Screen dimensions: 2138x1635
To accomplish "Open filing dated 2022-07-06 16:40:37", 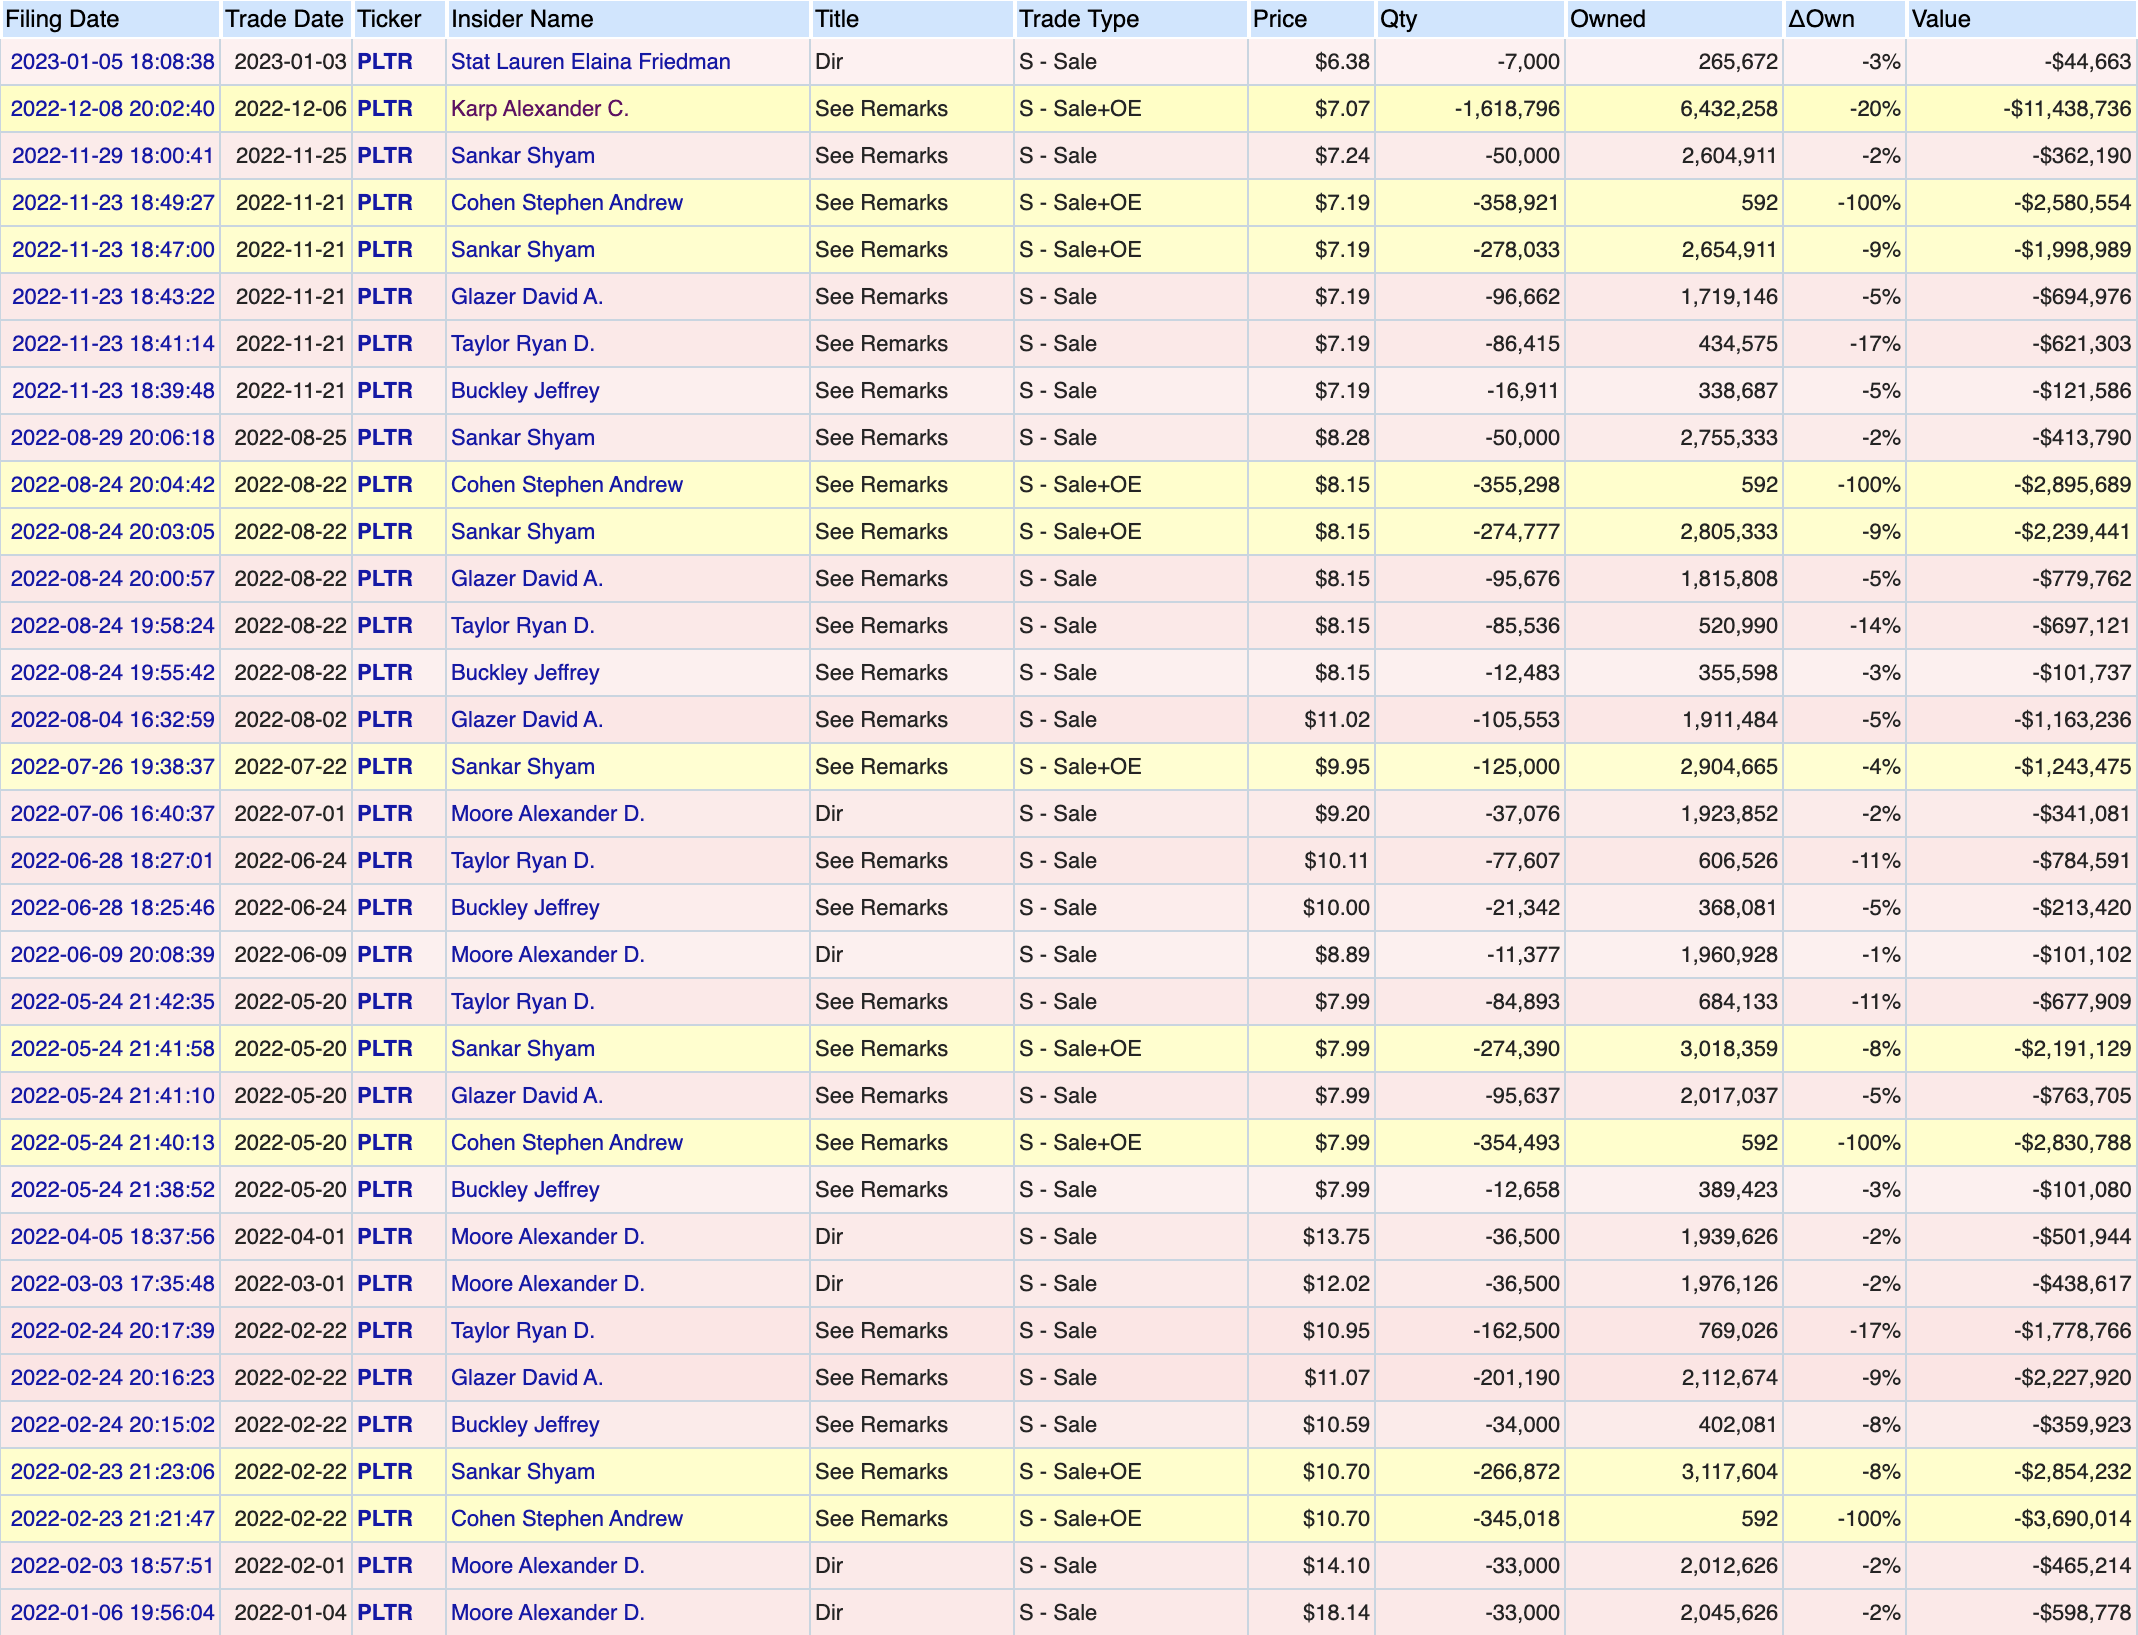I will click(x=112, y=813).
